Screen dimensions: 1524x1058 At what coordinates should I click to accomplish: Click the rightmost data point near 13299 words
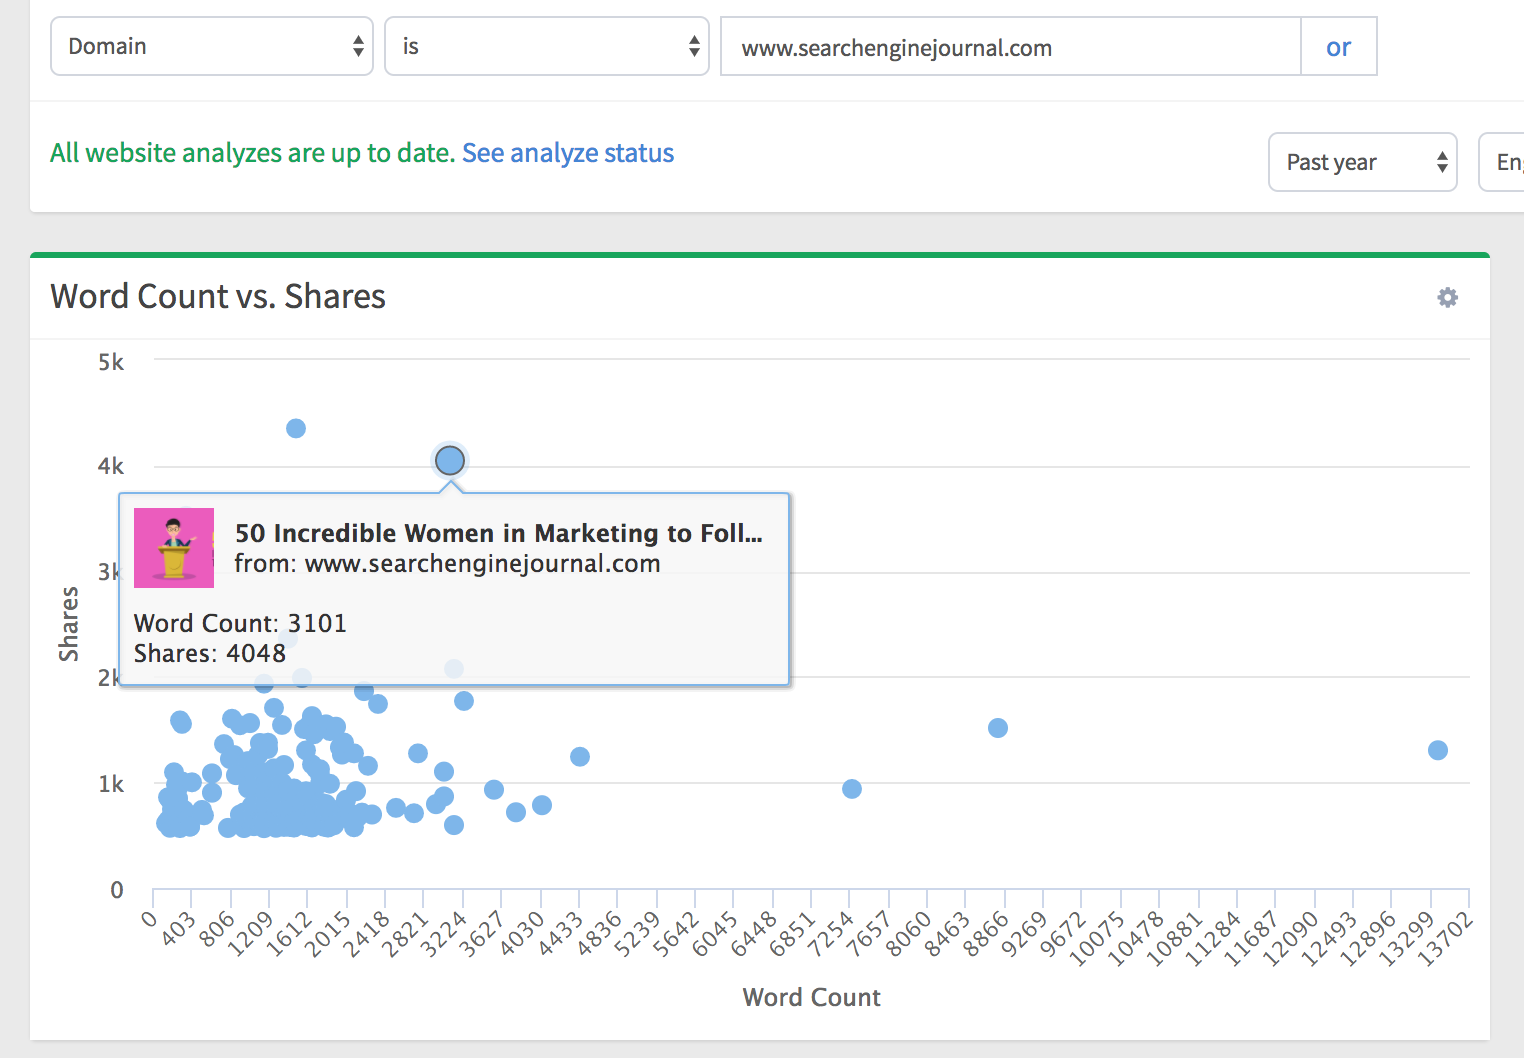click(x=1438, y=750)
